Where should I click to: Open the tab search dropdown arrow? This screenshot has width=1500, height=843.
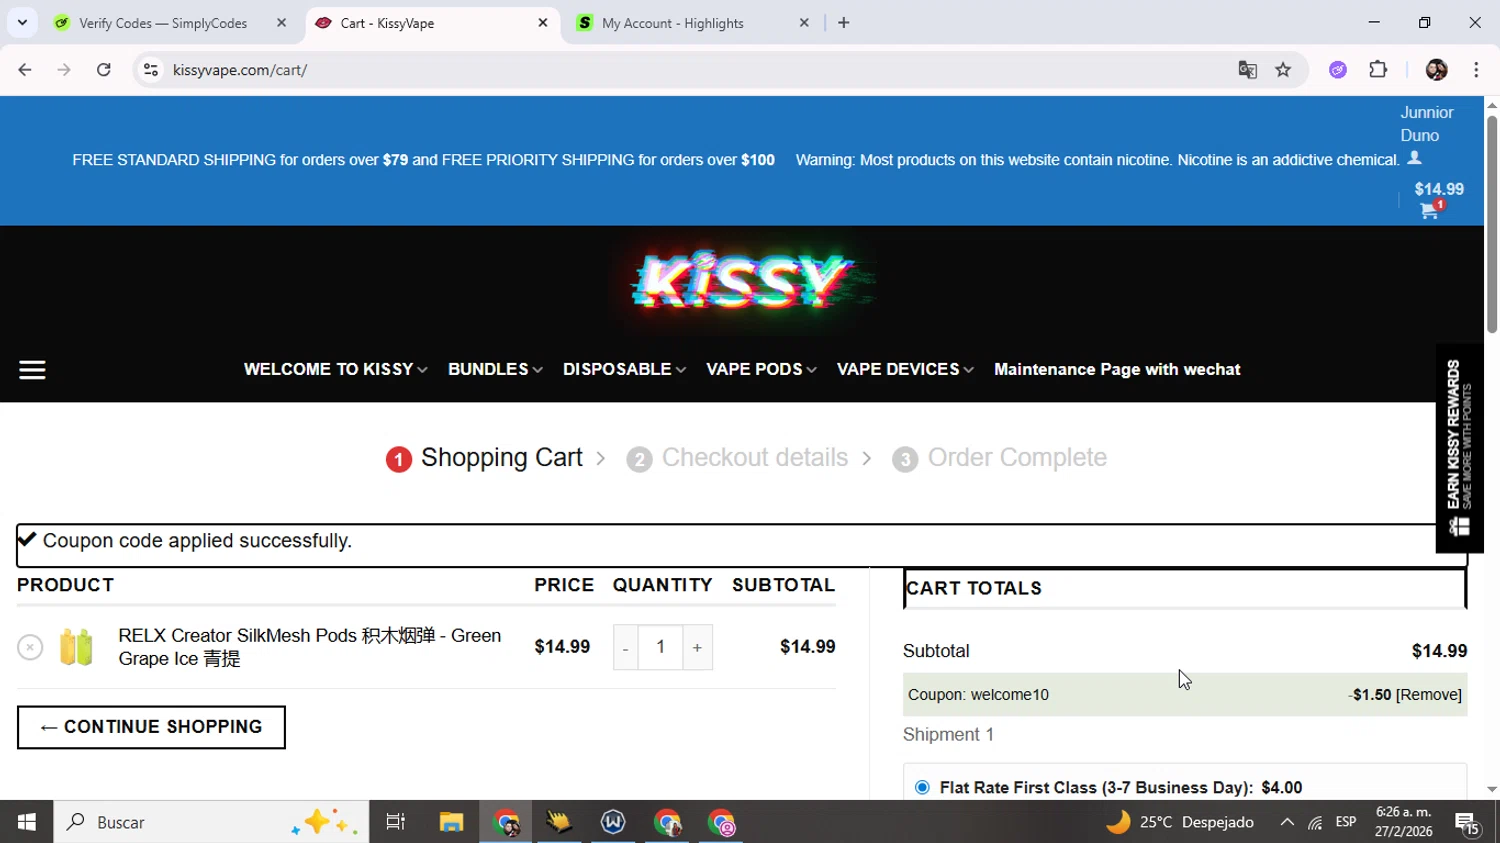[x=22, y=22]
